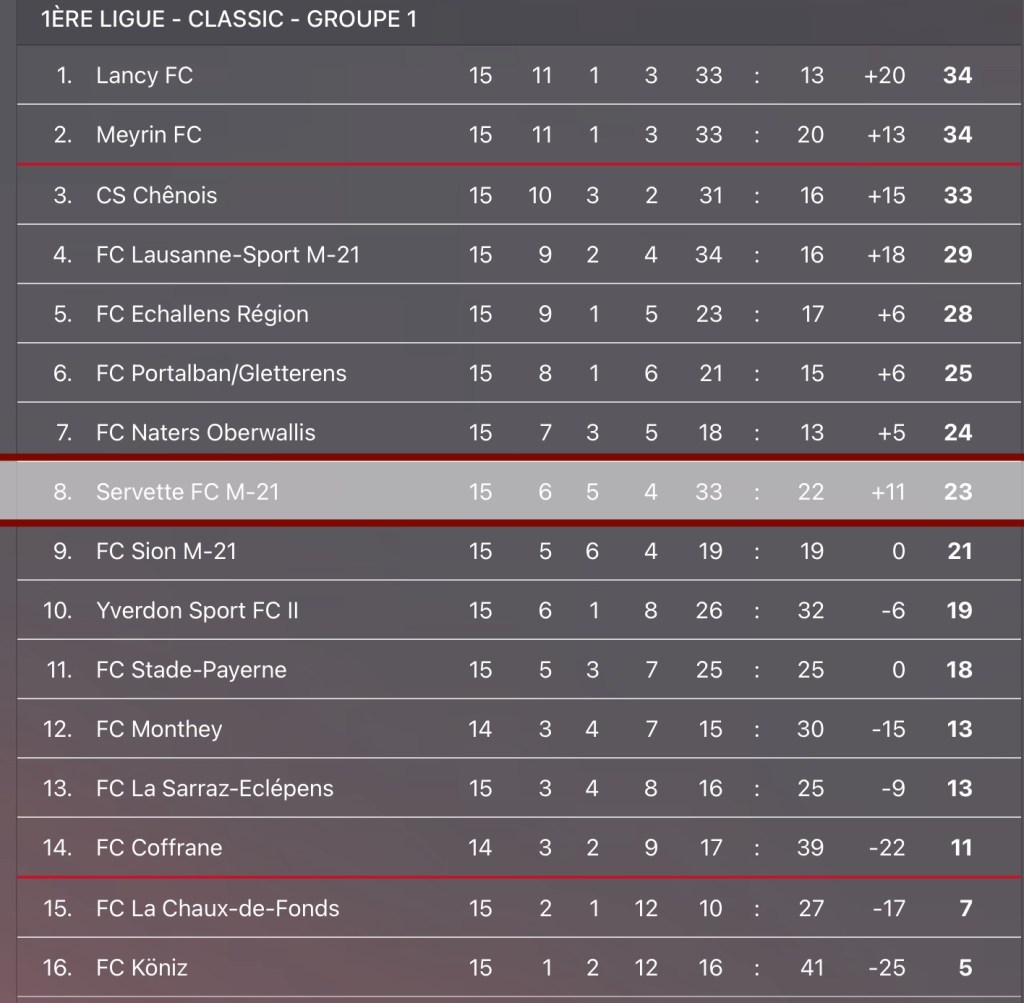Viewport: 1024px width, 1003px height.
Task: Click FC Köniz's -25 goal difference
Action: tap(885, 968)
